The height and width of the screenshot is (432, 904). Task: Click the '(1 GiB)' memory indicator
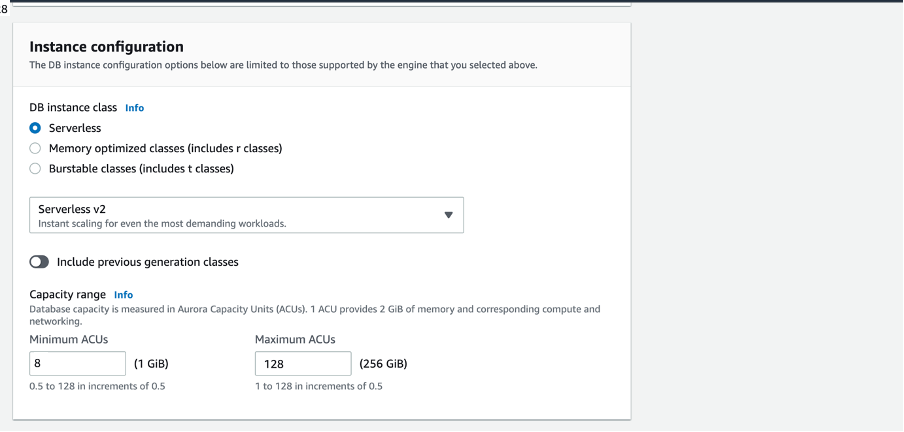click(x=151, y=364)
